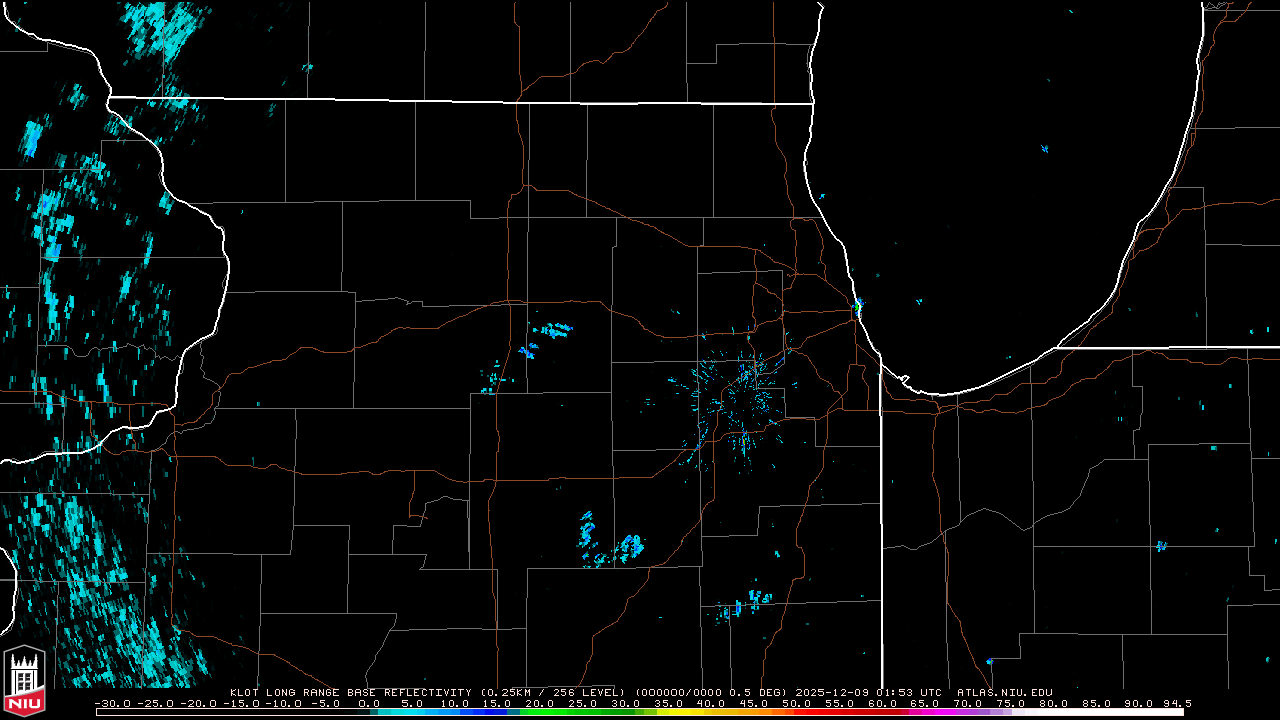
Task: Click the NIU castle logo
Action: (24, 680)
